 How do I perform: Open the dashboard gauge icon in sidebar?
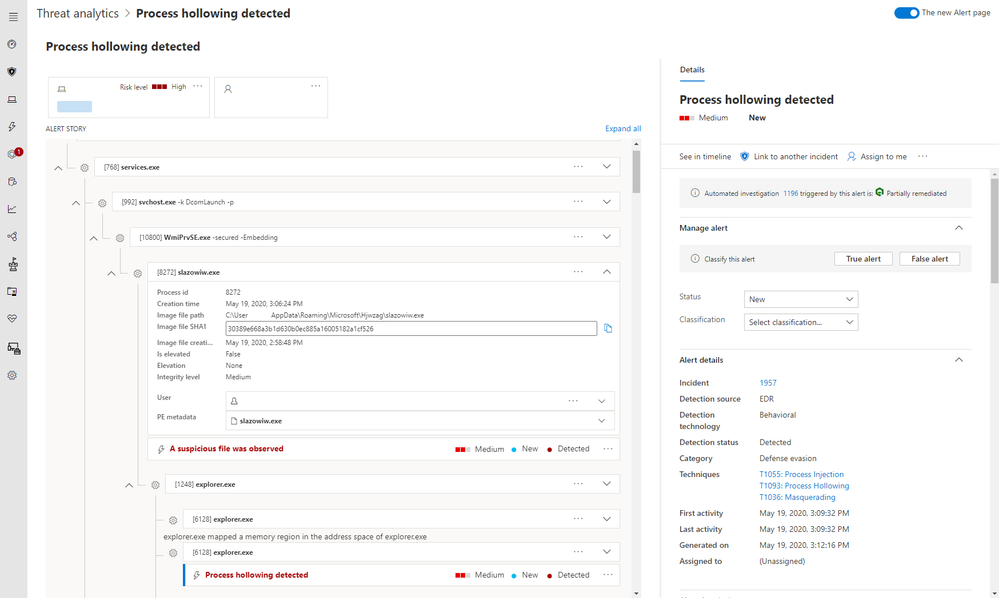point(12,45)
